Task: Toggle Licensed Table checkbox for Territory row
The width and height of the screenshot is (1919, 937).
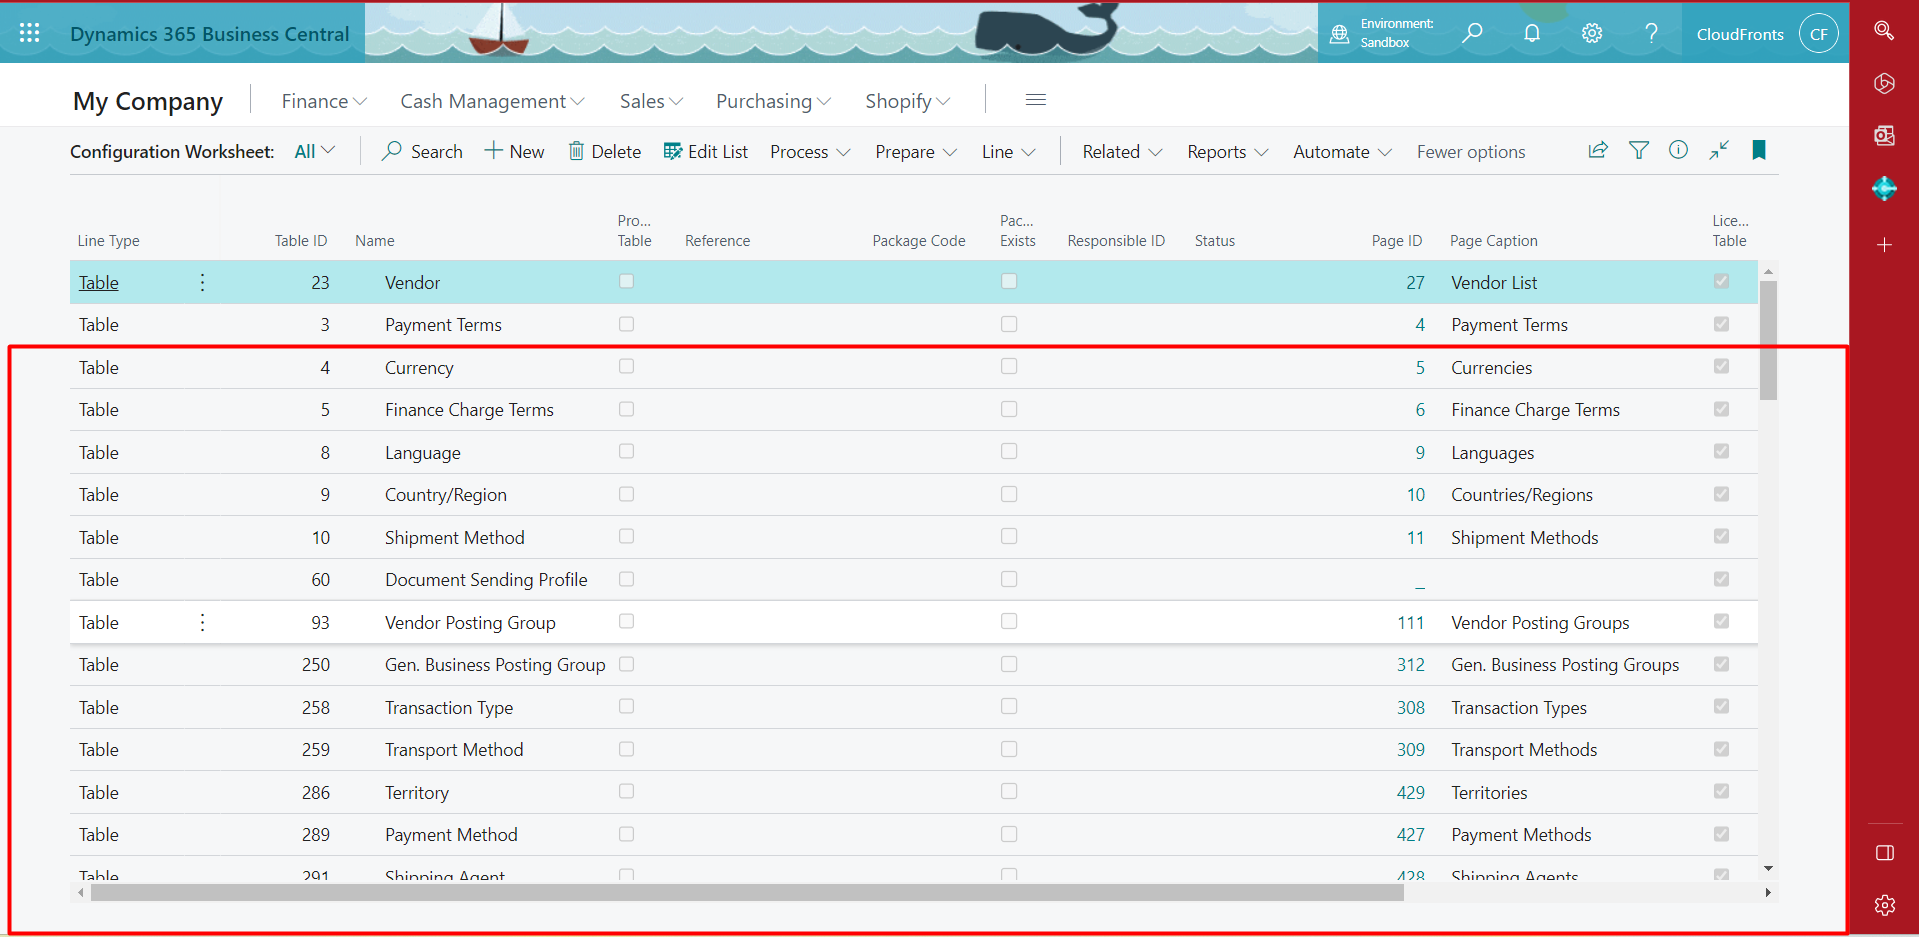Action: click(x=1721, y=791)
